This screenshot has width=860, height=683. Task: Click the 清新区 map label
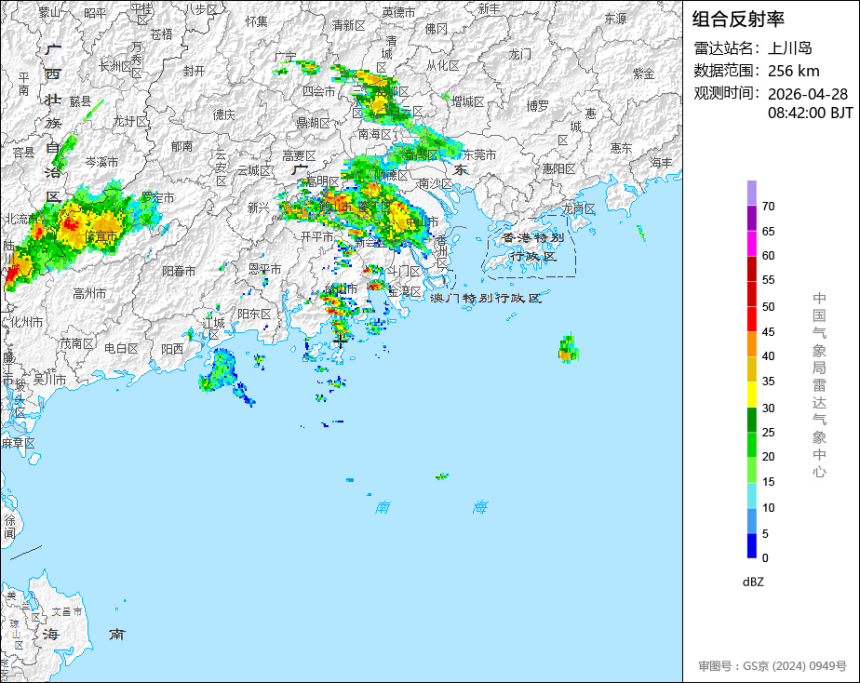[348, 26]
